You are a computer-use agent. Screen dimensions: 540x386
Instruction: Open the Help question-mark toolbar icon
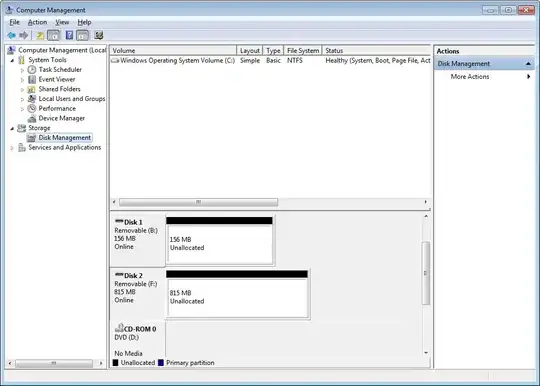69,35
